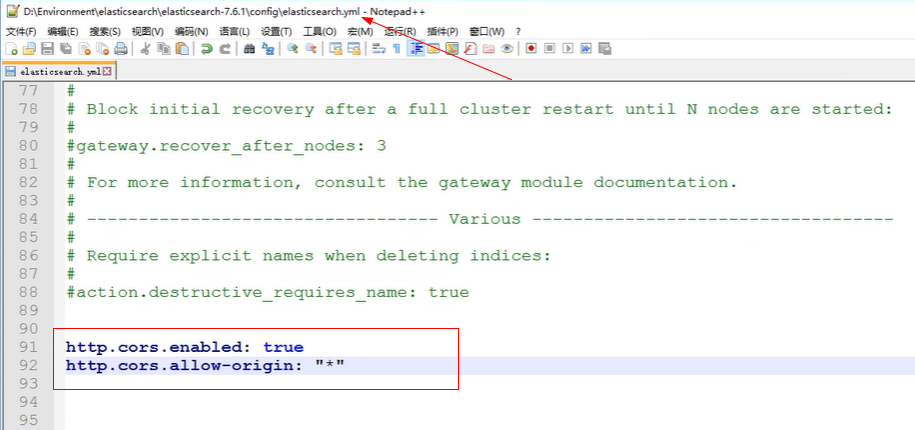Open the 编码(N) menu
The image size is (915, 430).
pos(191,32)
